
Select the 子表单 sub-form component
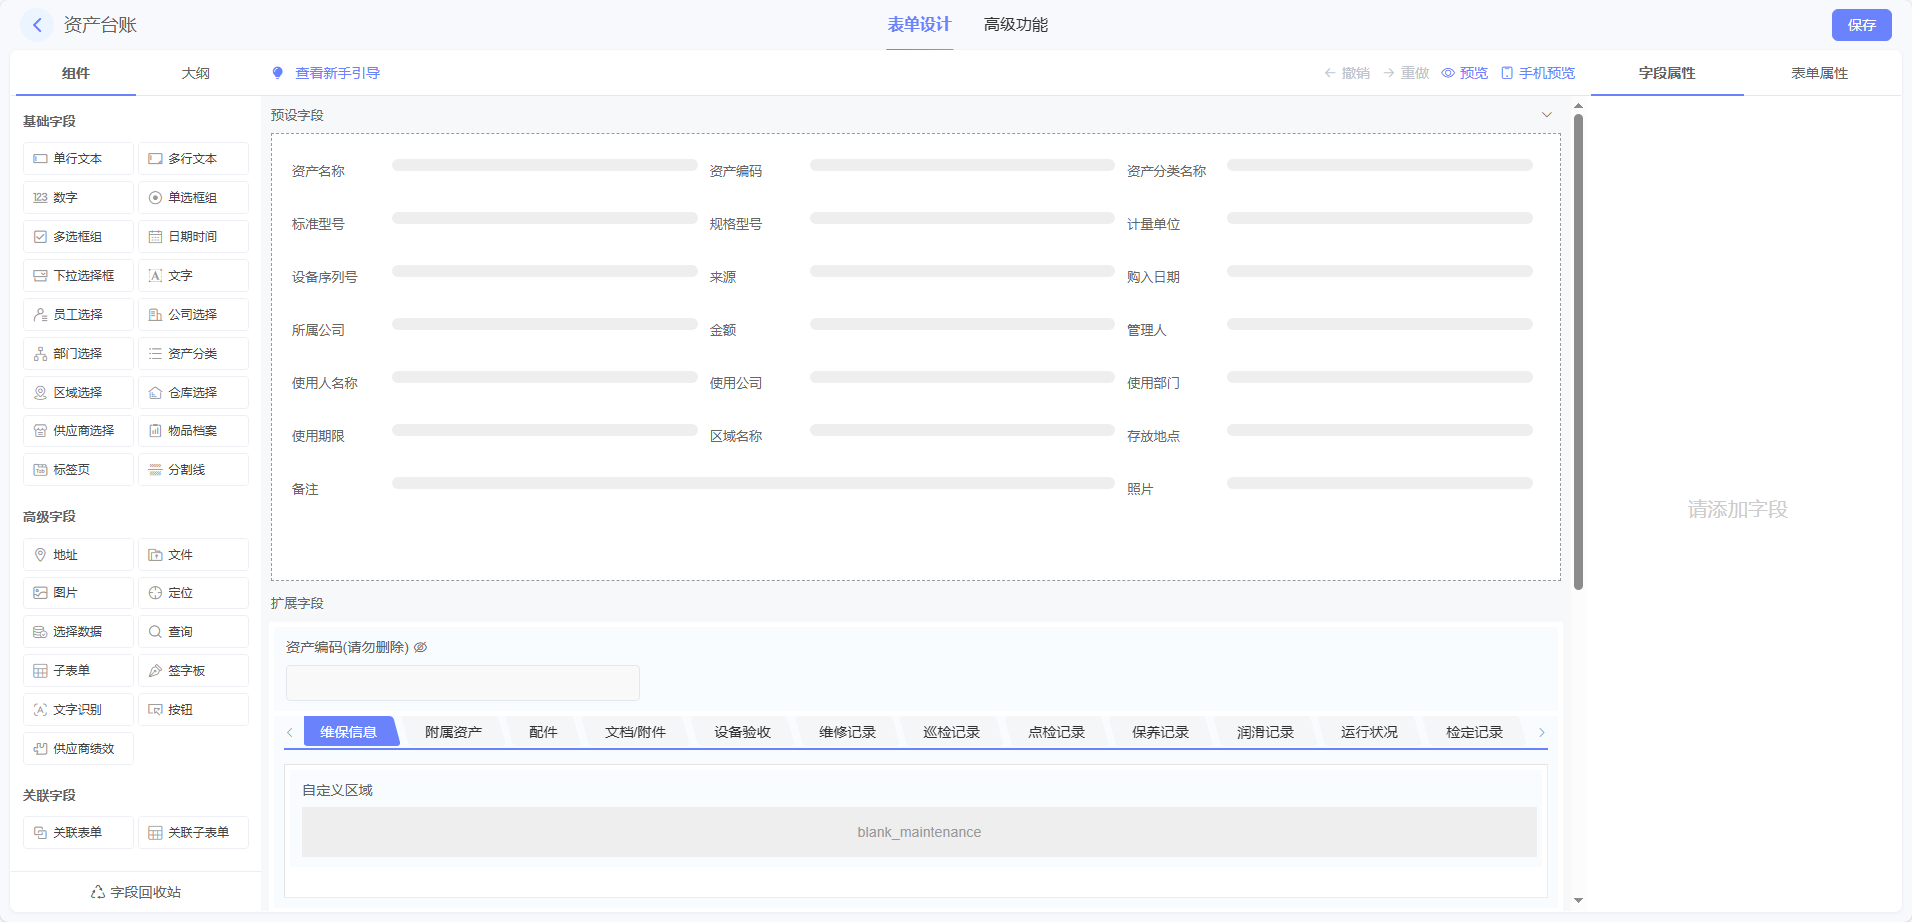[x=78, y=671]
